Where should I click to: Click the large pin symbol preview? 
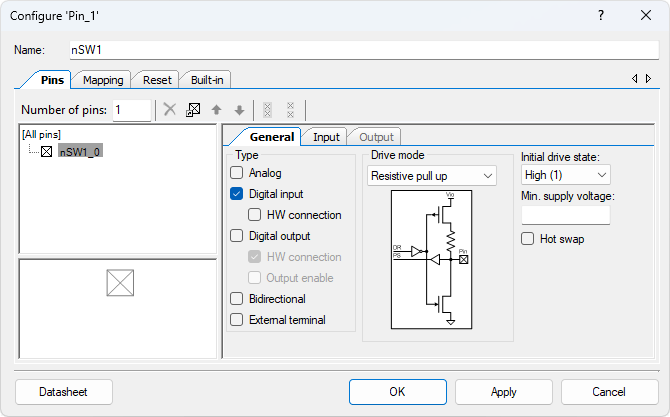click(120, 284)
